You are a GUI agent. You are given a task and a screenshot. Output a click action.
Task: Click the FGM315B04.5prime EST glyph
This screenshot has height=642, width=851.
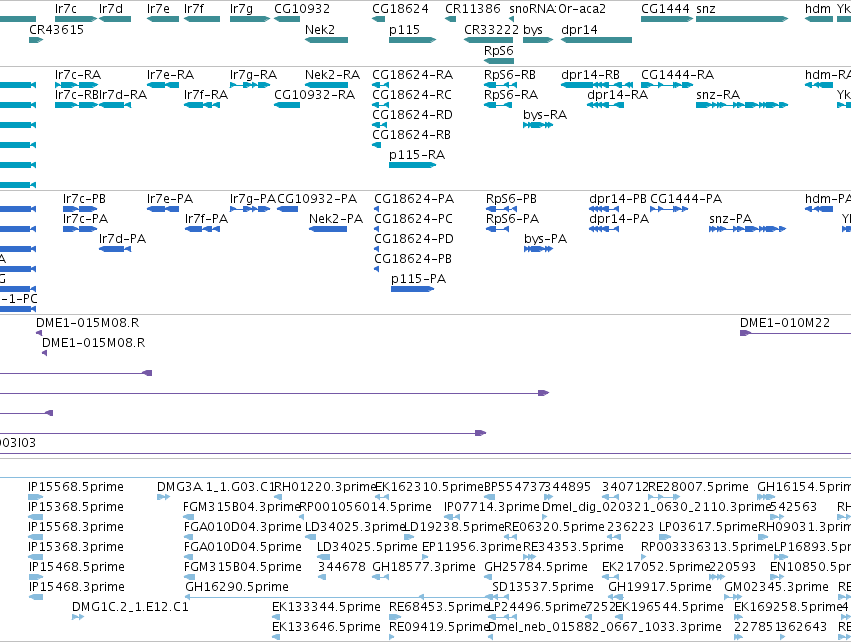tap(189, 577)
